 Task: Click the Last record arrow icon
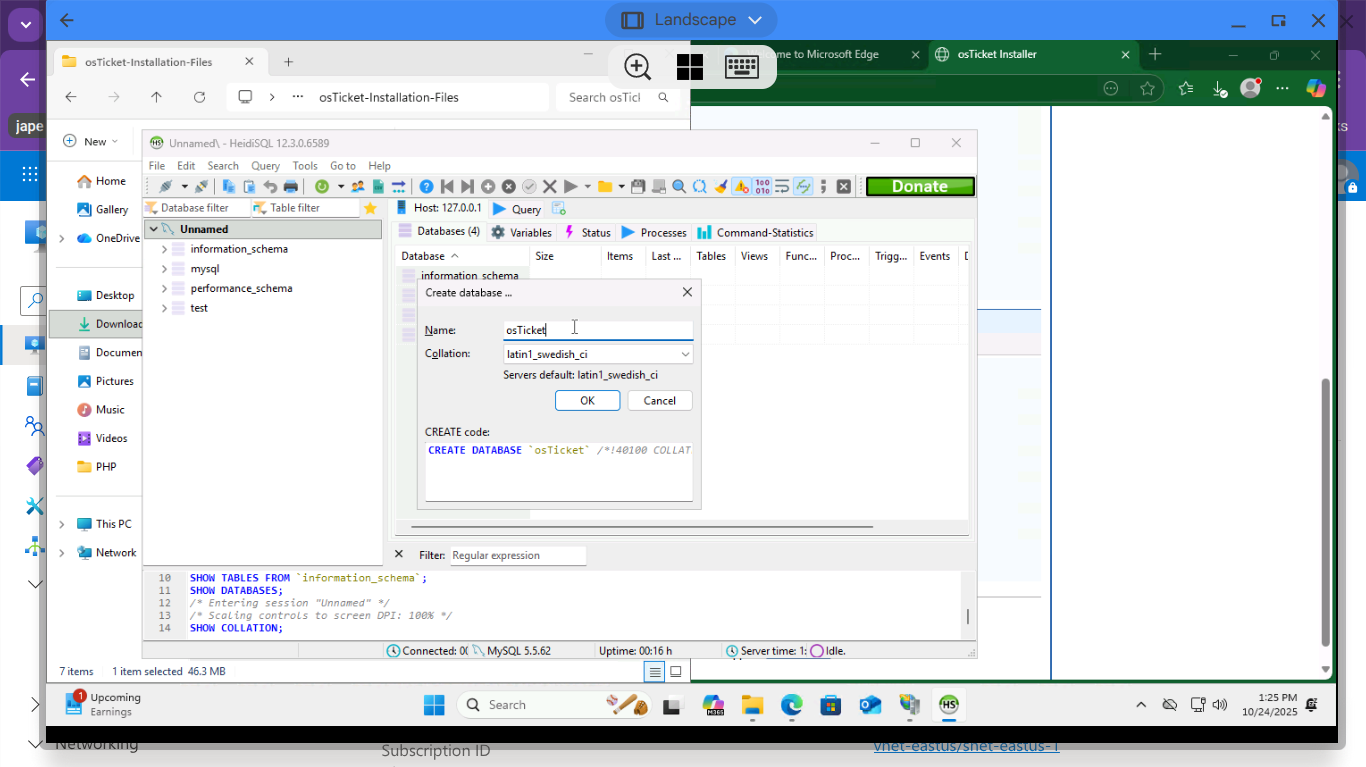tap(467, 186)
